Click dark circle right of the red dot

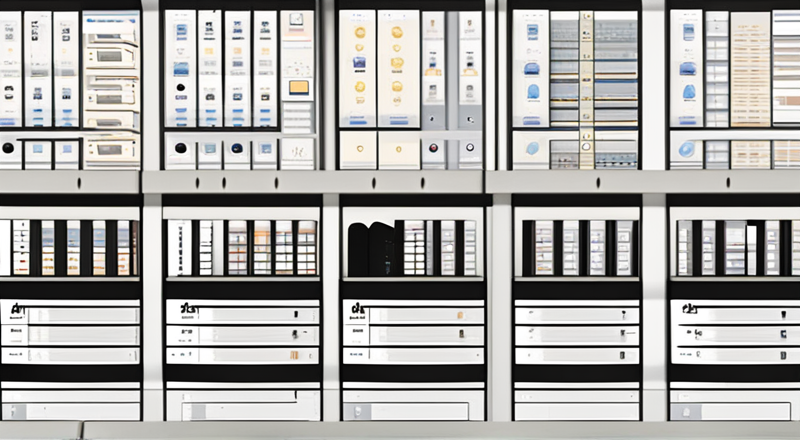(468, 148)
